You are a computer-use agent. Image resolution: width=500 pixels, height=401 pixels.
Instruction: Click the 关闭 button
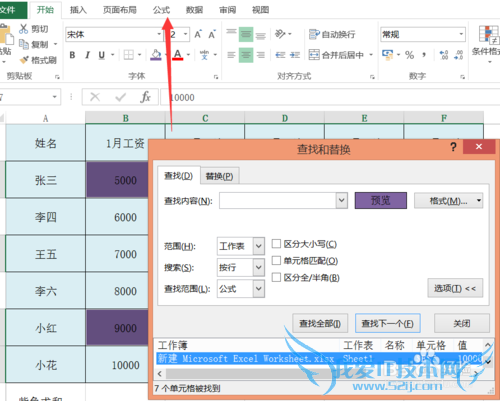(x=462, y=323)
